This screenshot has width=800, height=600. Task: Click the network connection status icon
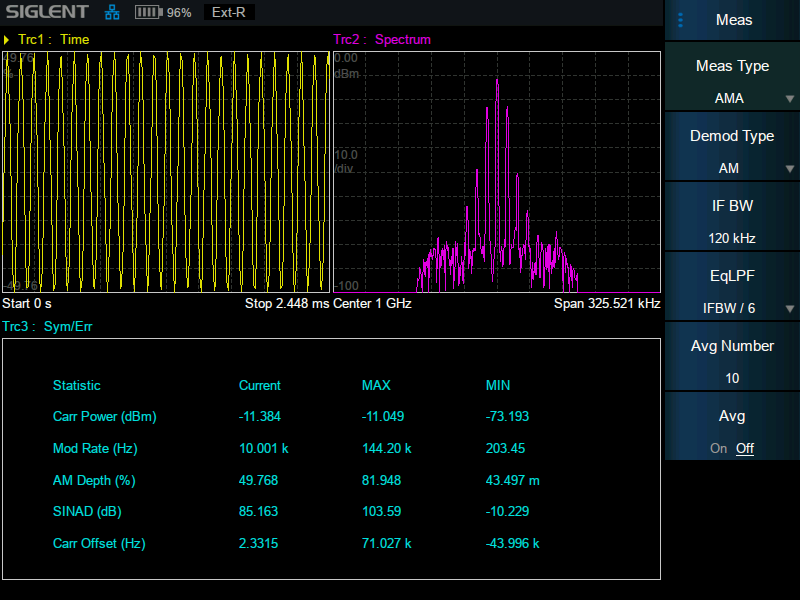tap(112, 13)
